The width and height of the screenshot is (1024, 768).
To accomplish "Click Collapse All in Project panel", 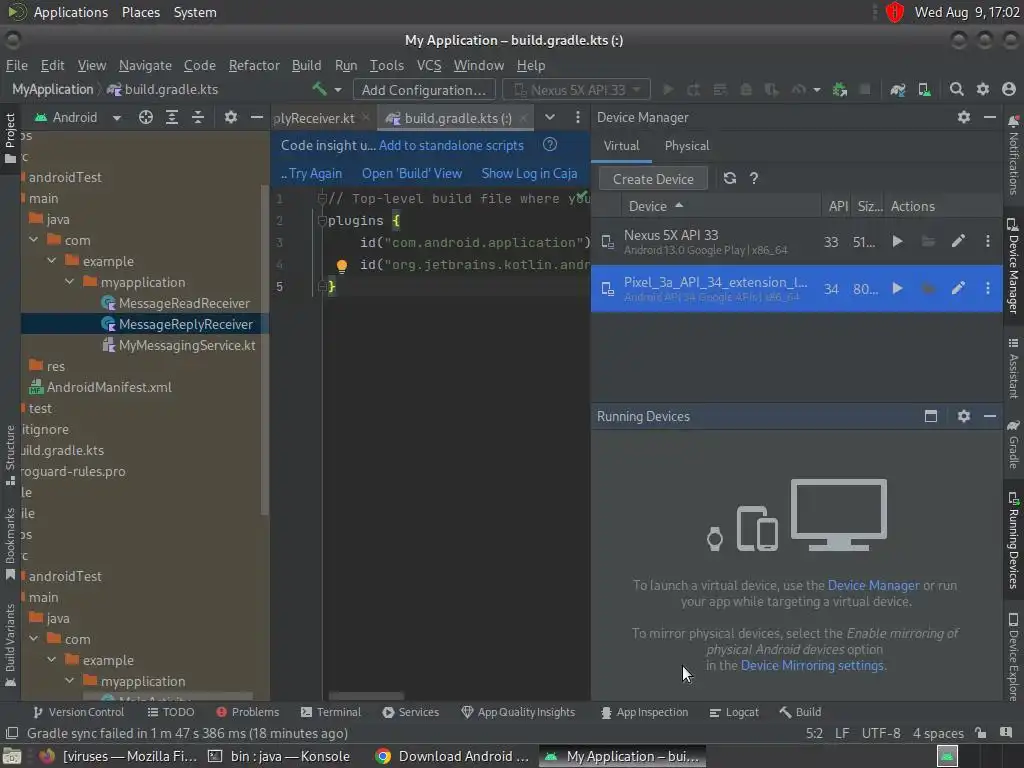I will (x=198, y=117).
